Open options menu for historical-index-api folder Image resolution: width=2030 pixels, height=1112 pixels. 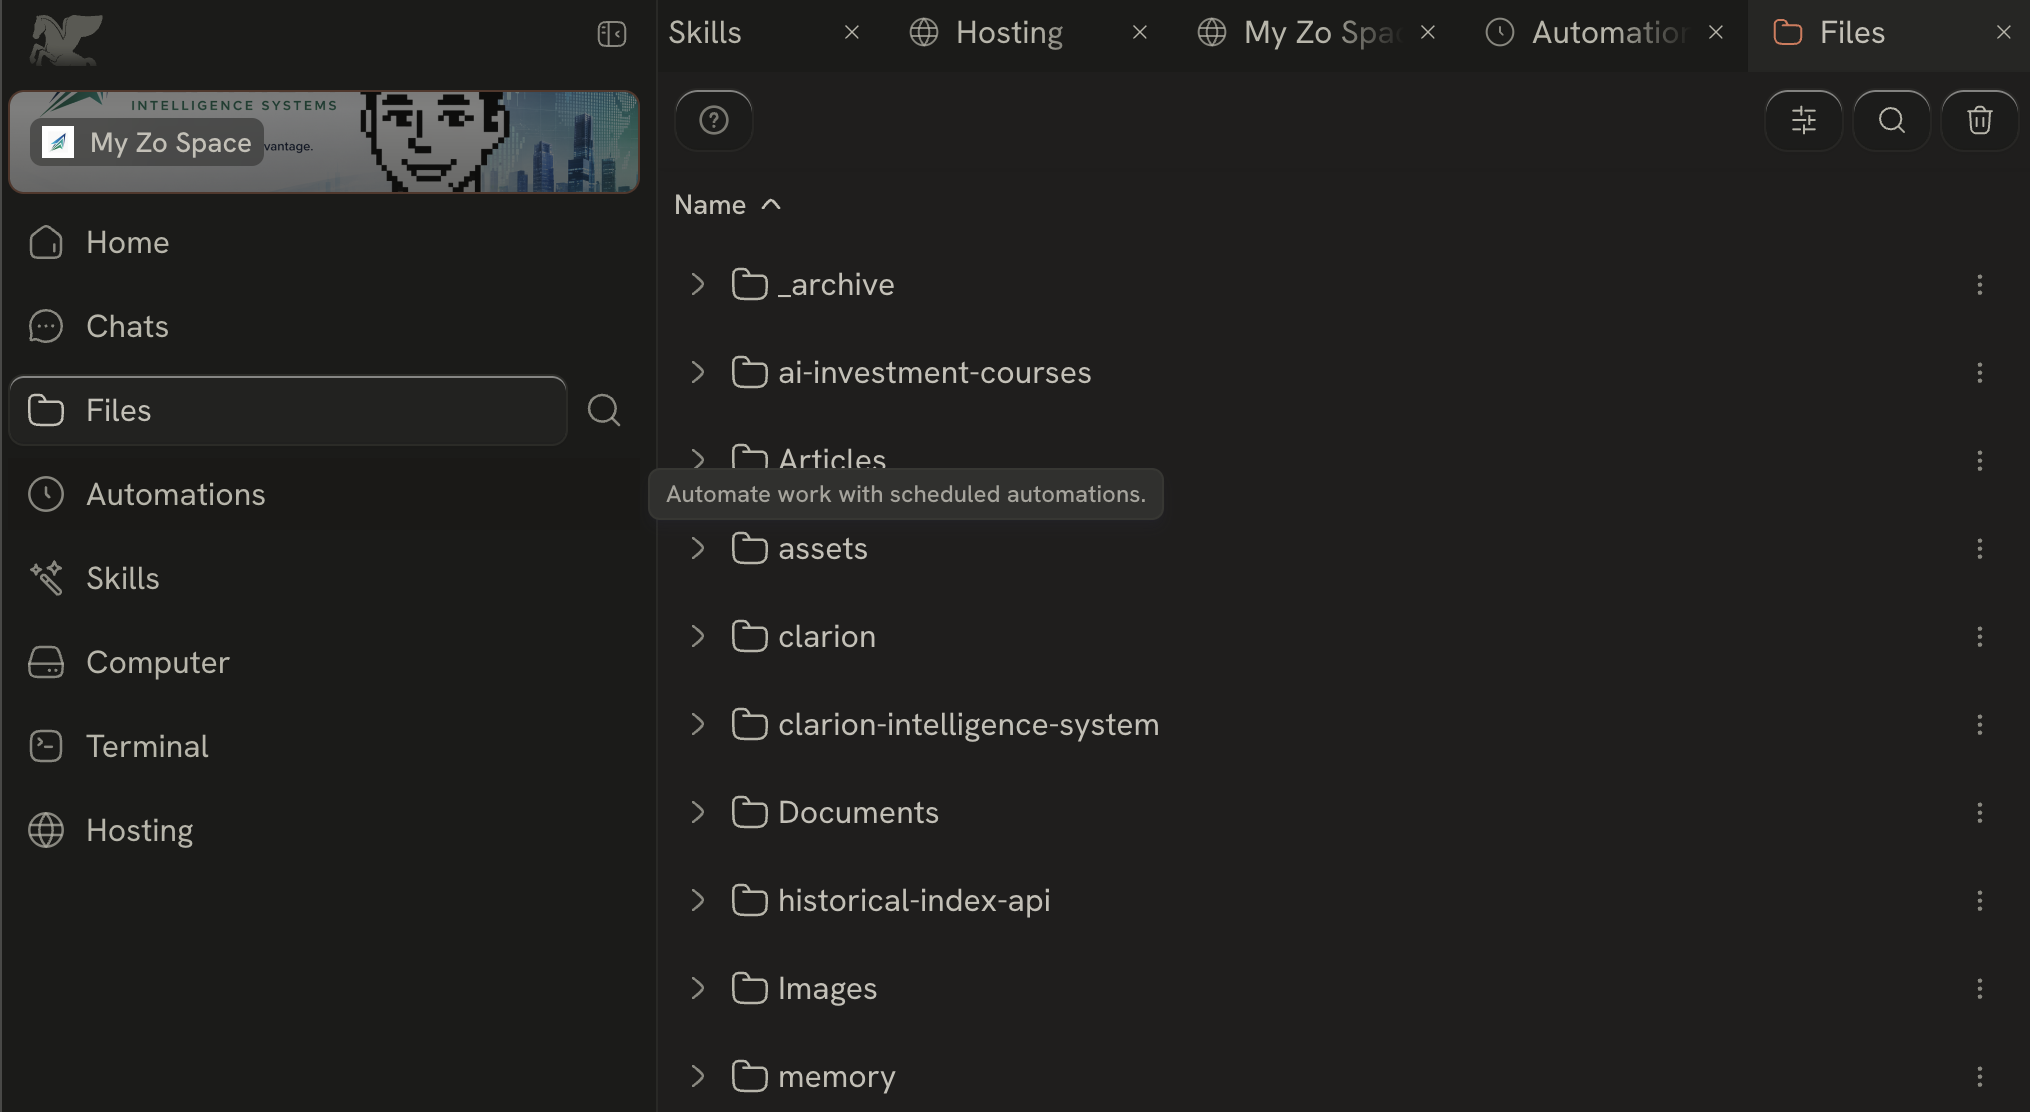coord(1980,901)
